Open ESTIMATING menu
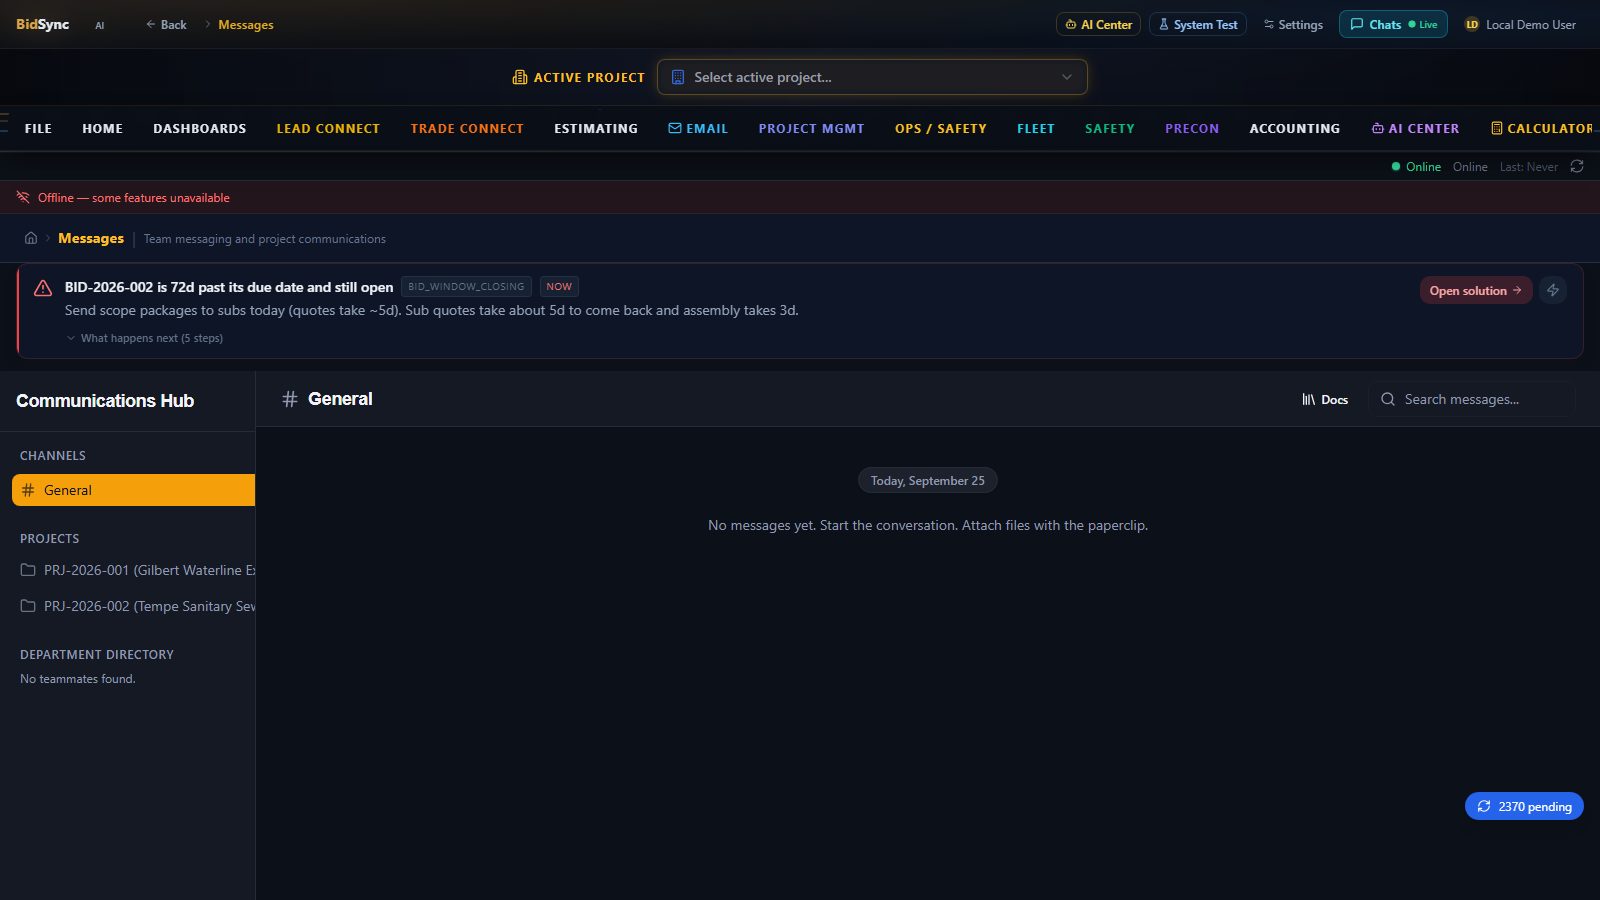Image resolution: width=1600 pixels, height=900 pixels. click(596, 128)
